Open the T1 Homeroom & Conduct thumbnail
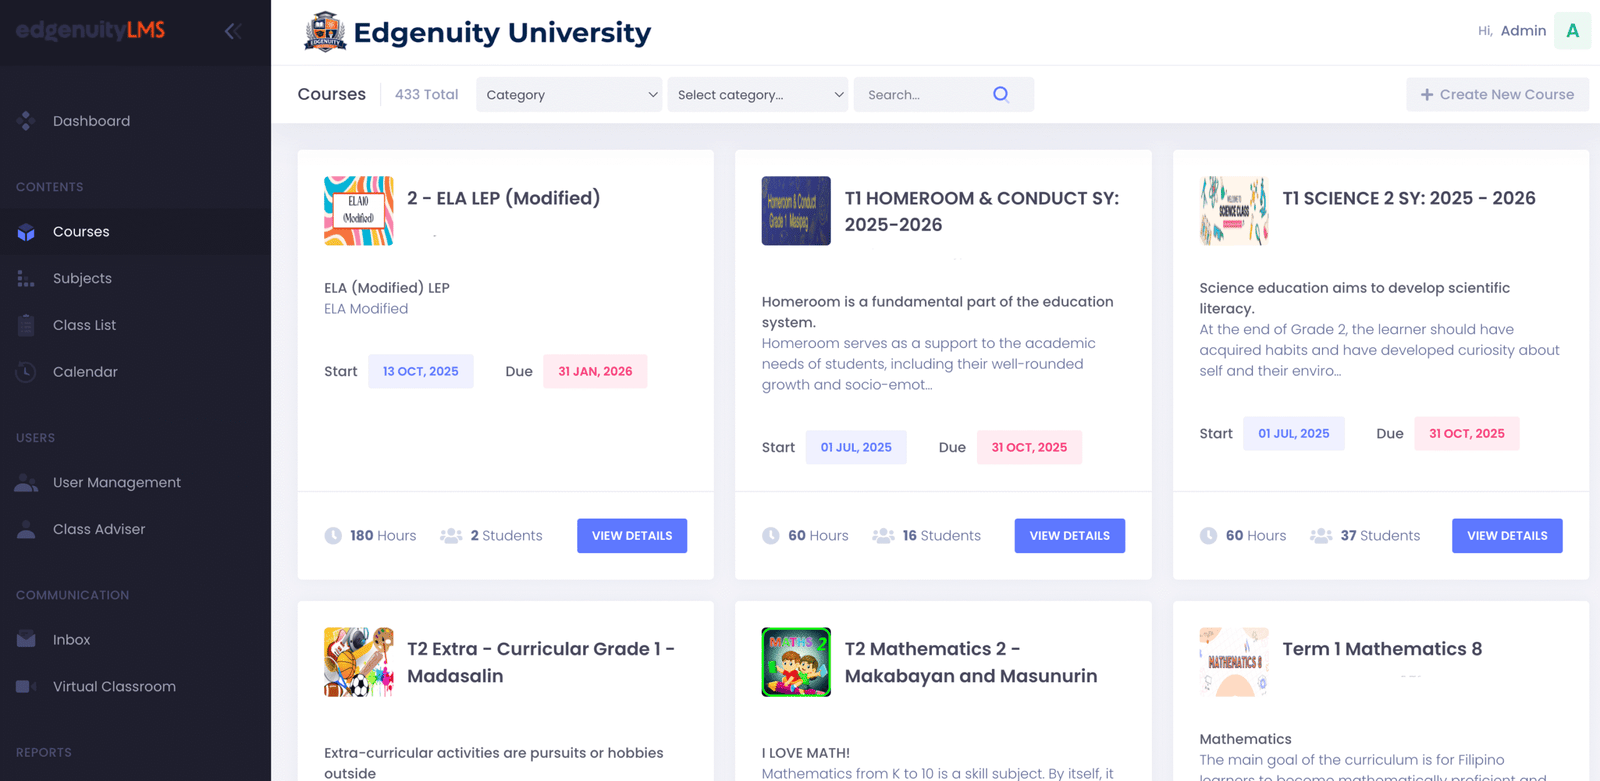 (x=796, y=211)
